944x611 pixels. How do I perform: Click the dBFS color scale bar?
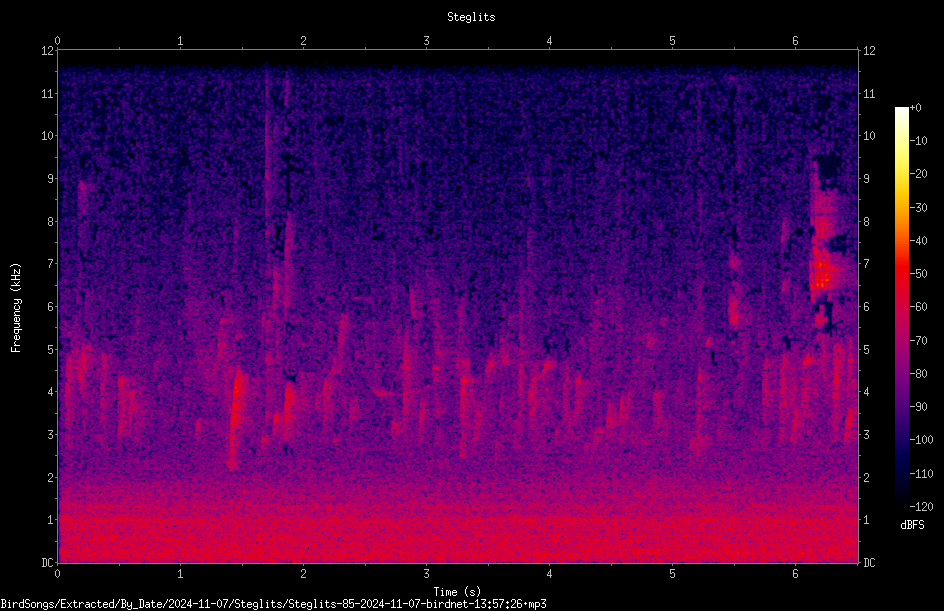(901, 306)
